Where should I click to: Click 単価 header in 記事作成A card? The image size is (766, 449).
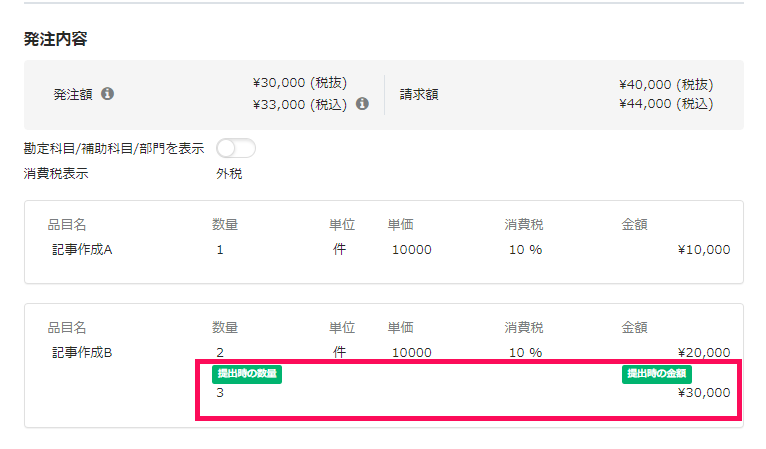(x=401, y=225)
